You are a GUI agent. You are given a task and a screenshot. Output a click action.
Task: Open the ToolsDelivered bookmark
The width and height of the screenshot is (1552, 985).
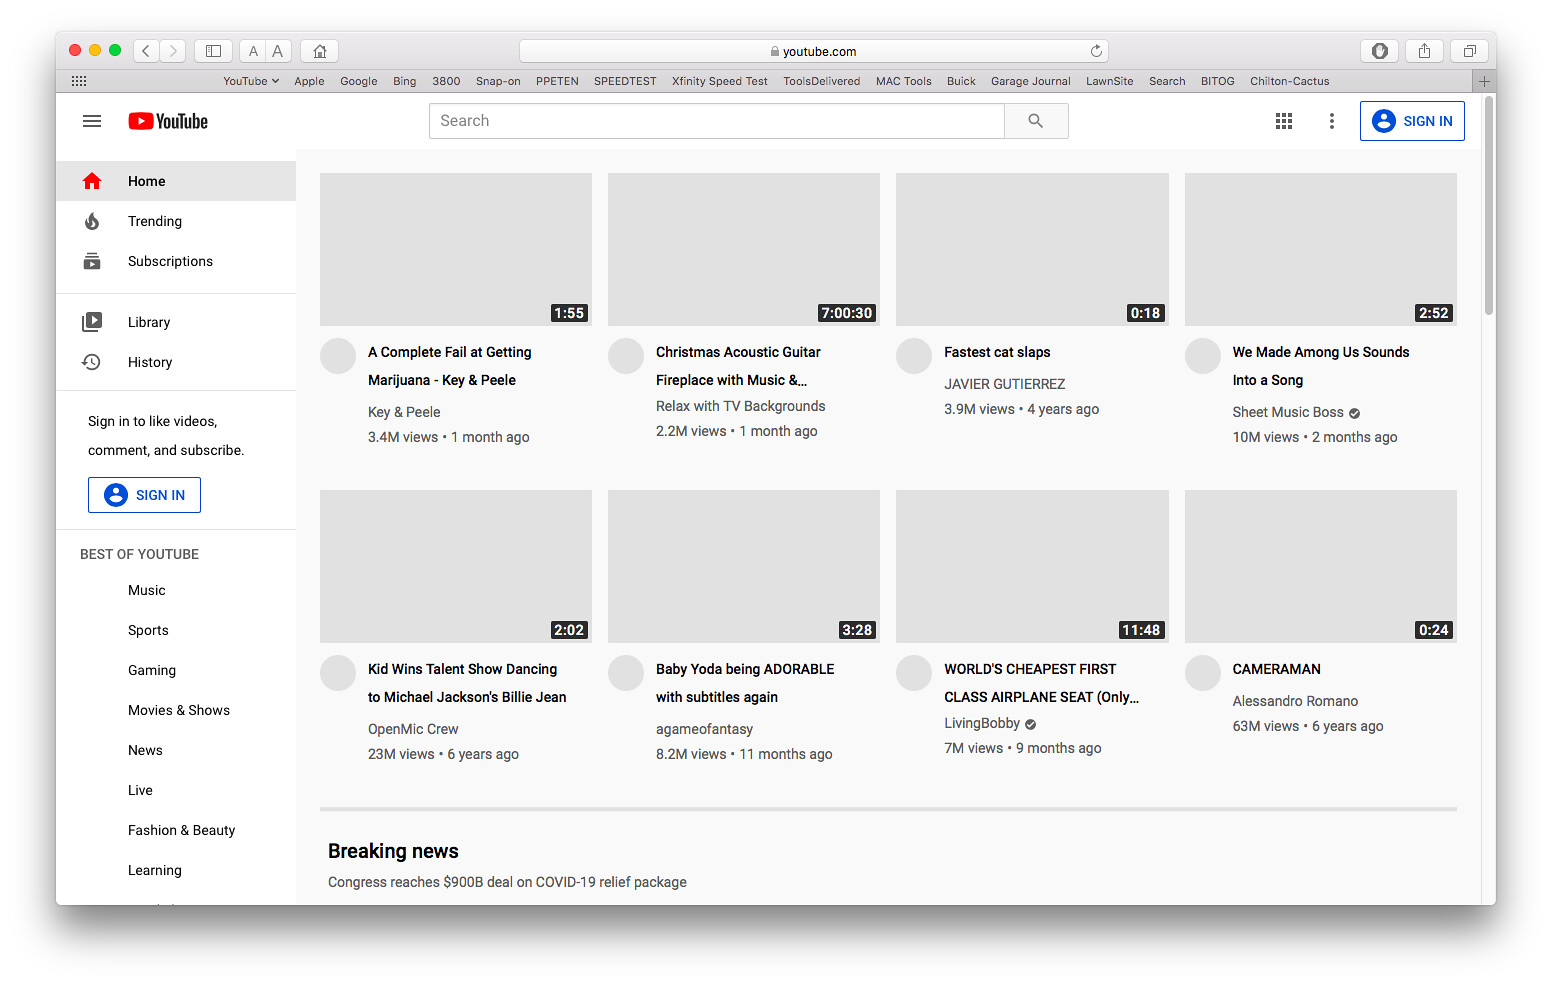pos(822,81)
